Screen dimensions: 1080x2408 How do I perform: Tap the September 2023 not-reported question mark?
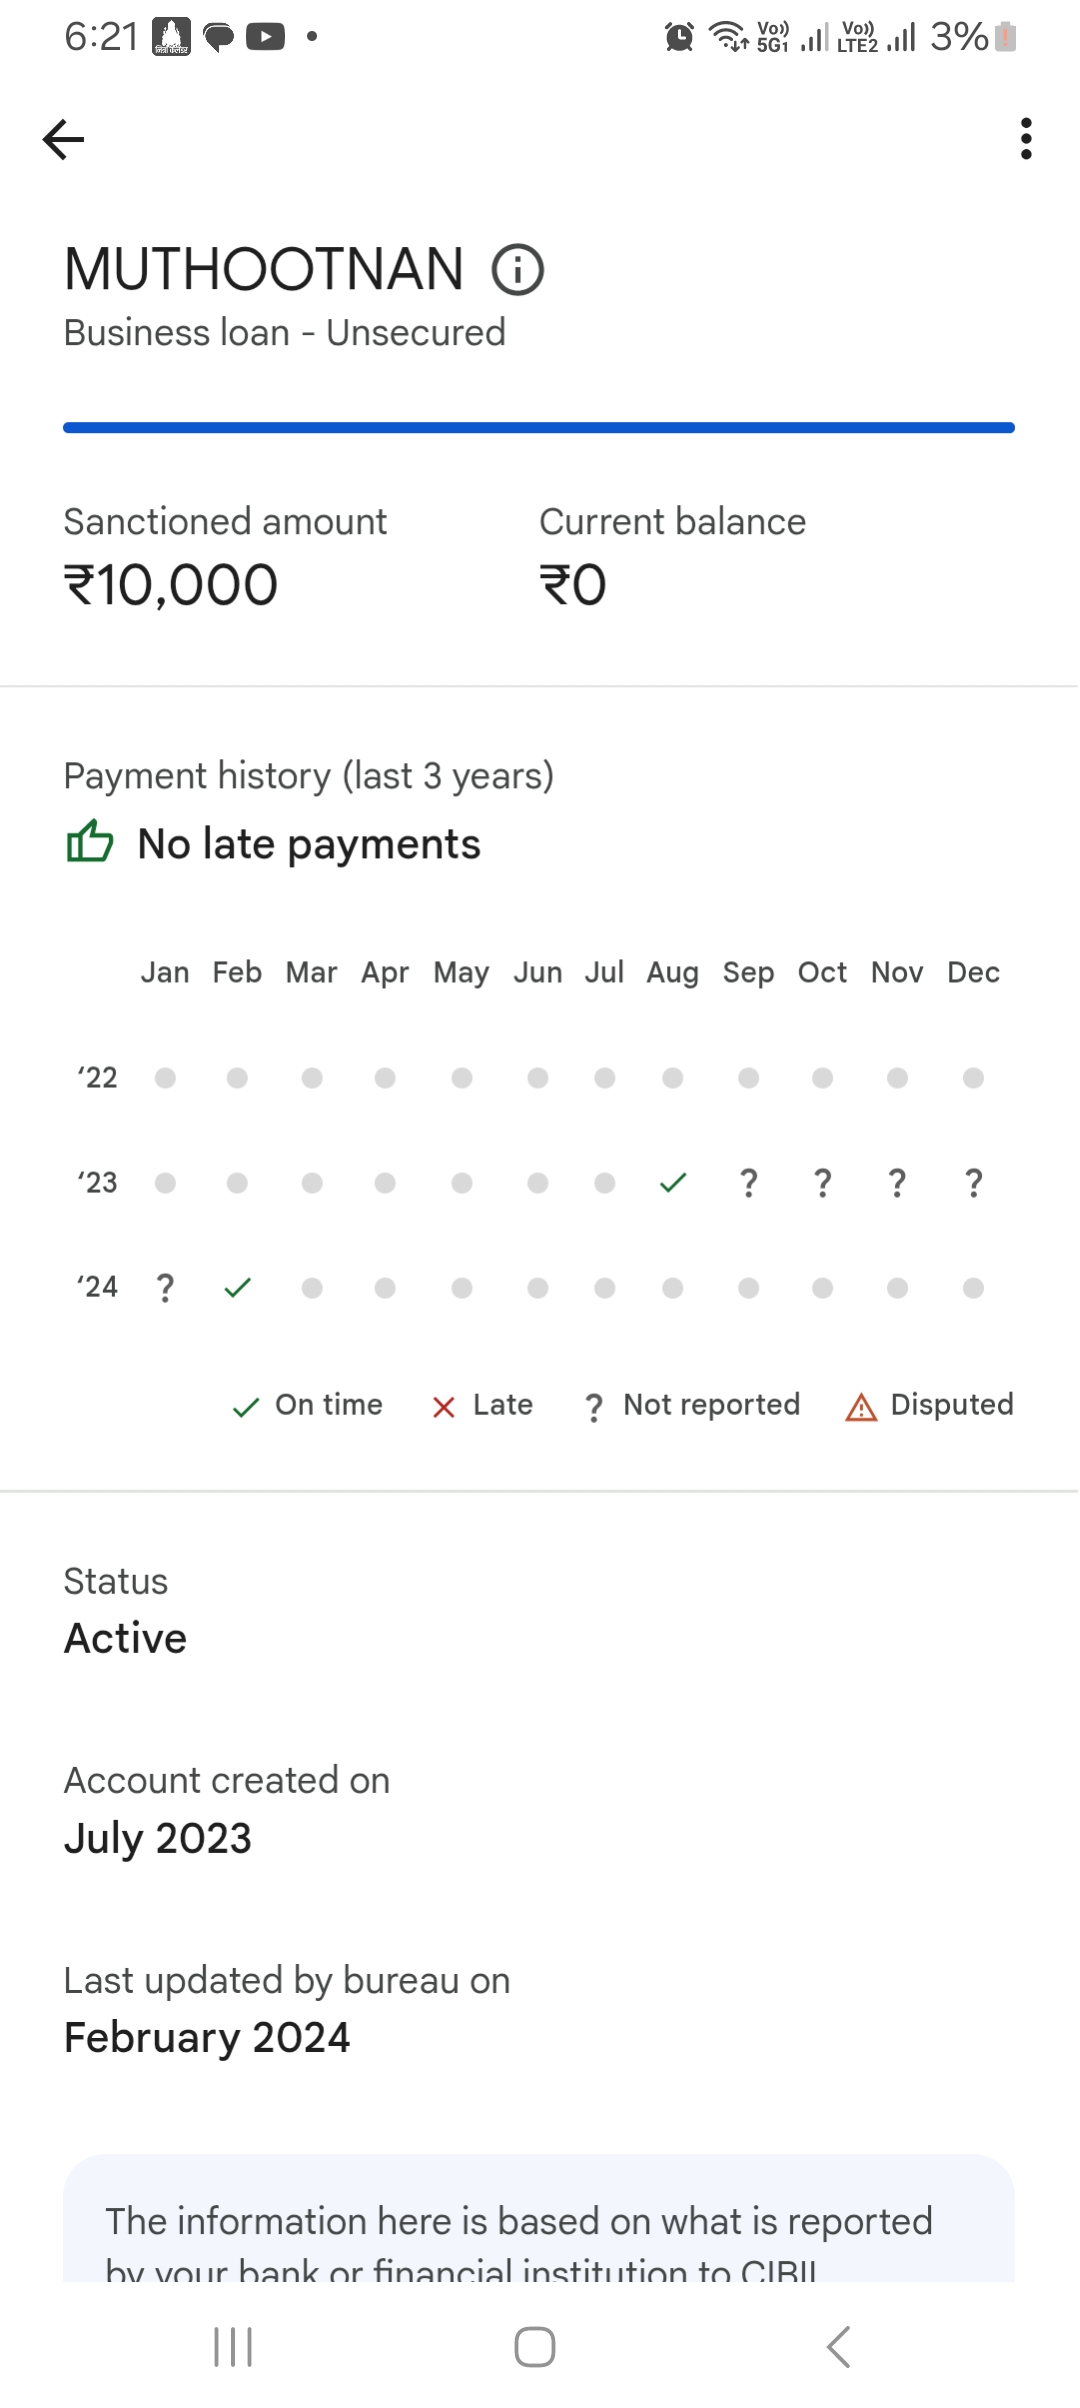click(748, 1183)
